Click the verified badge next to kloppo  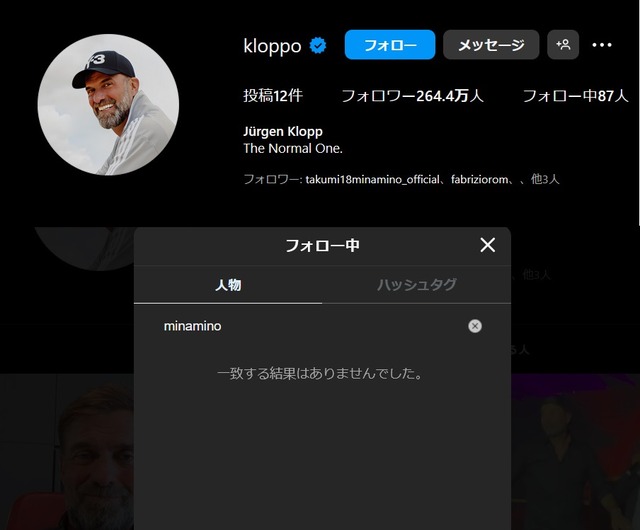(318, 45)
